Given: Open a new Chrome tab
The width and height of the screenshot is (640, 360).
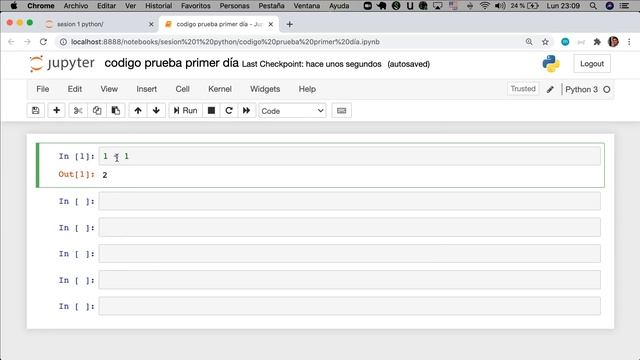Looking at the screenshot, I should pyautogui.click(x=289, y=24).
